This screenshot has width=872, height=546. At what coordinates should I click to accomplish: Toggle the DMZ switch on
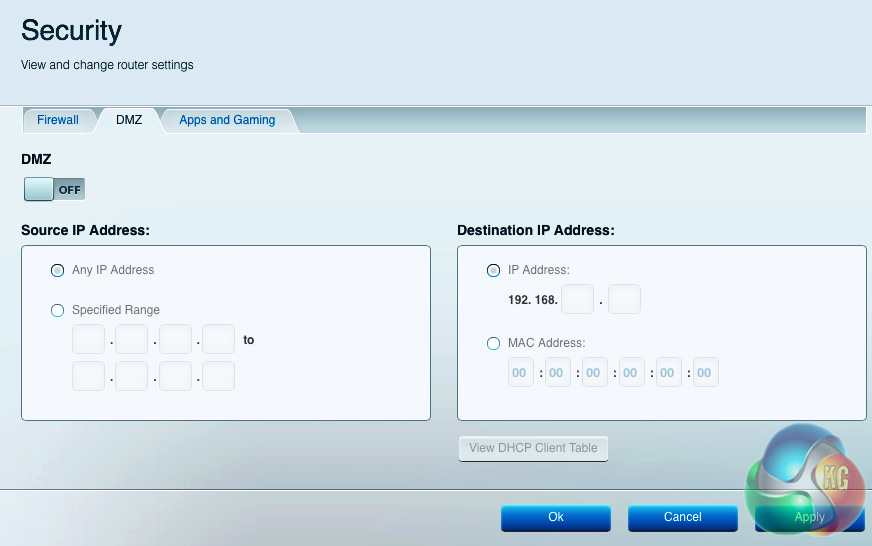pyautogui.click(x=54, y=190)
